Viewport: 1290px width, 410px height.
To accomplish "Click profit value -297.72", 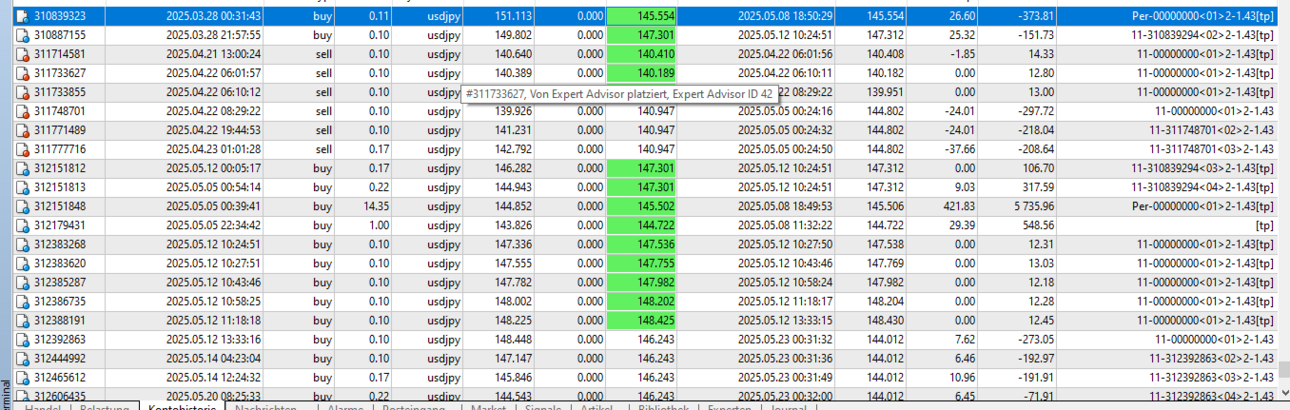I will tap(1033, 112).
